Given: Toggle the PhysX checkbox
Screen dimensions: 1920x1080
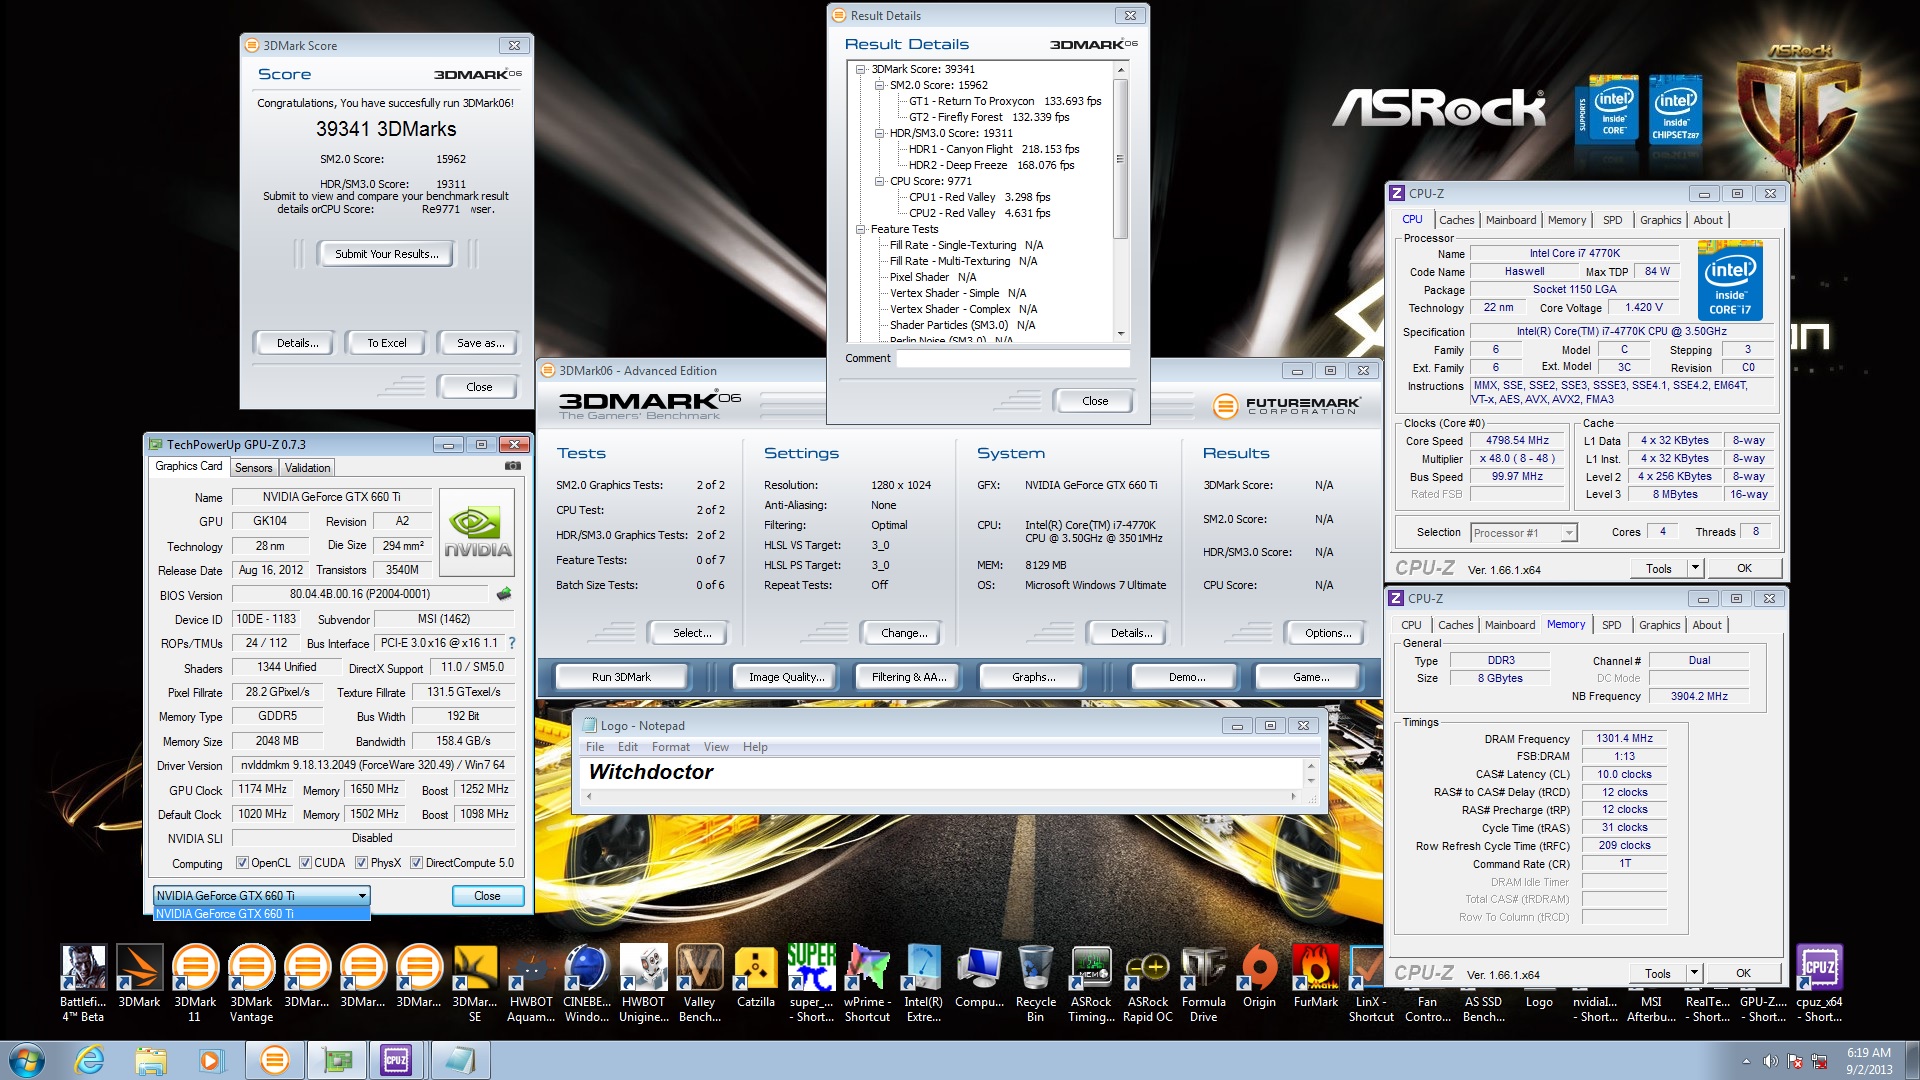Looking at the screenshot, I should tap(361, 863).
